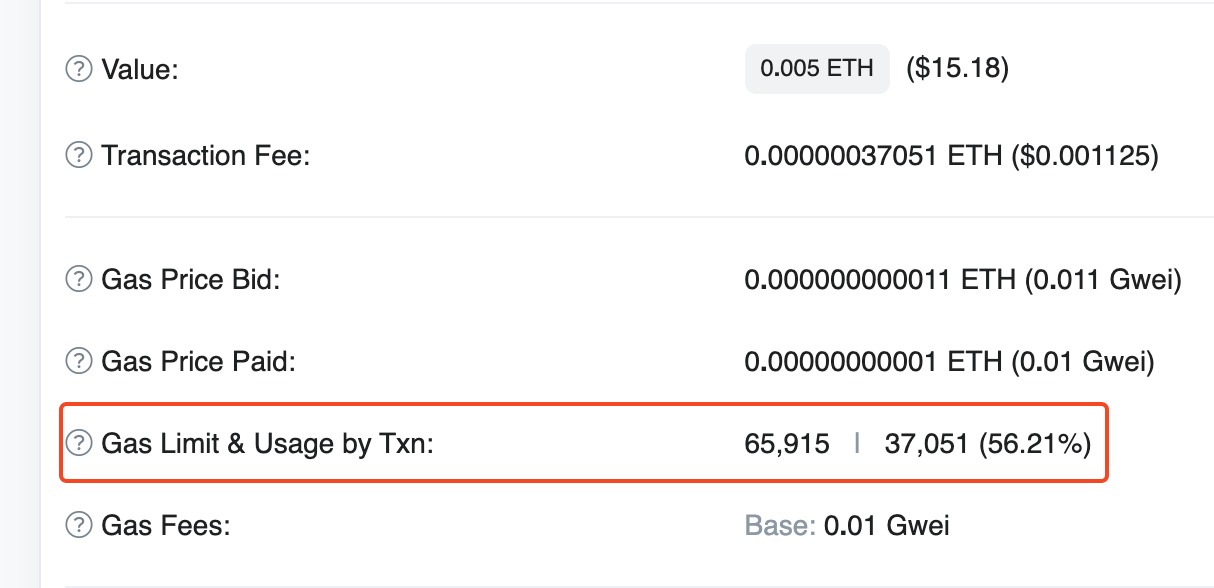1214x588 pixels.
Task: Click the Transaction Fee: label
Action: pos(206,157)
